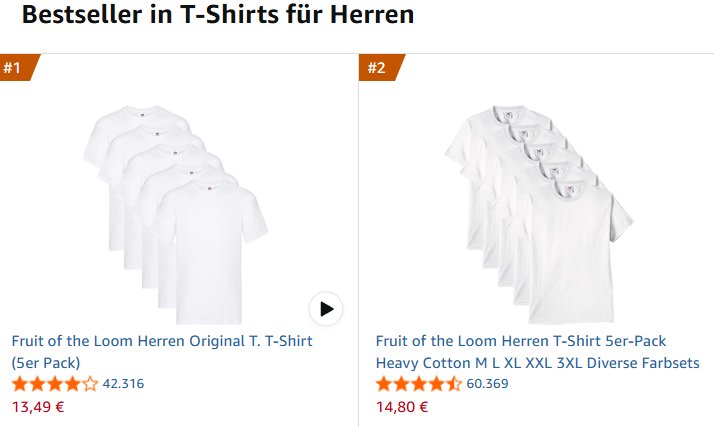Image resolution: width=714 pixels, height=427 pixels.
Task: Click 'Heavy Cotton M L XL XXL 3XL Diverse Farbsets'
Action: 537,362
